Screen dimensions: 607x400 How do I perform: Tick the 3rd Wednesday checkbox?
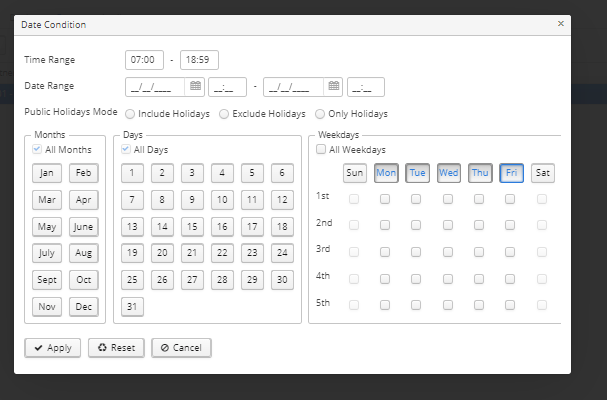click(448, 252)
